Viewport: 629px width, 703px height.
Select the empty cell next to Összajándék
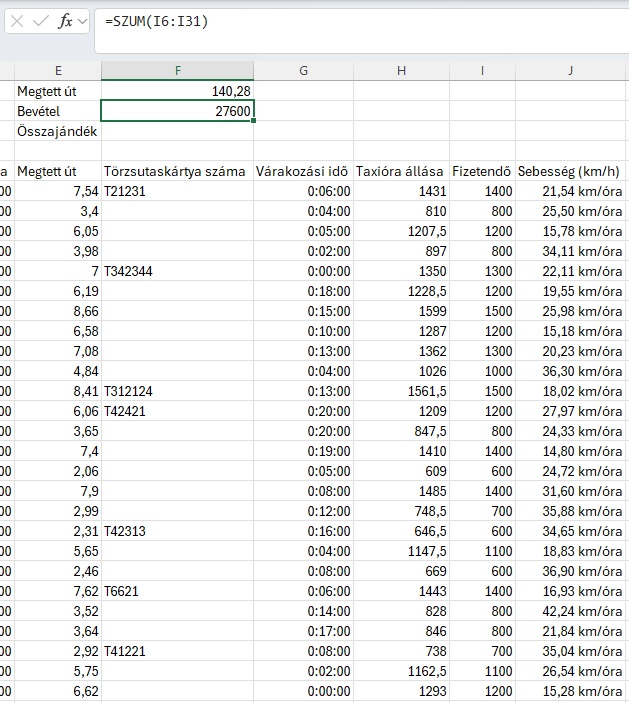178,131
